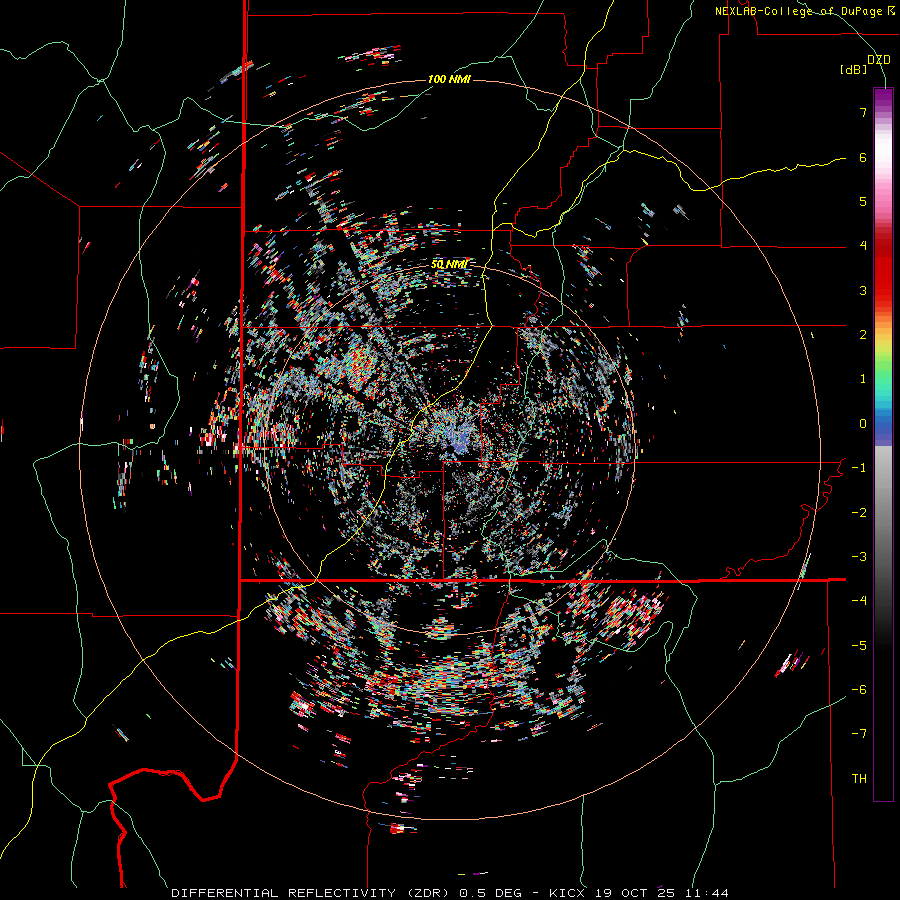Click the 50 NMI range ring label

click(x=449, y=264)
